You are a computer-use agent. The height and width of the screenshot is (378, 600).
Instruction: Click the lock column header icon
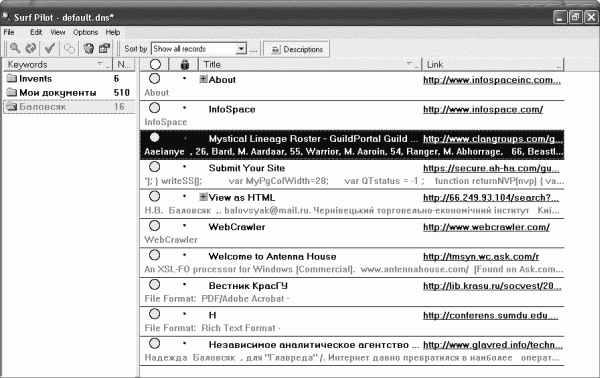coord(185,64)
